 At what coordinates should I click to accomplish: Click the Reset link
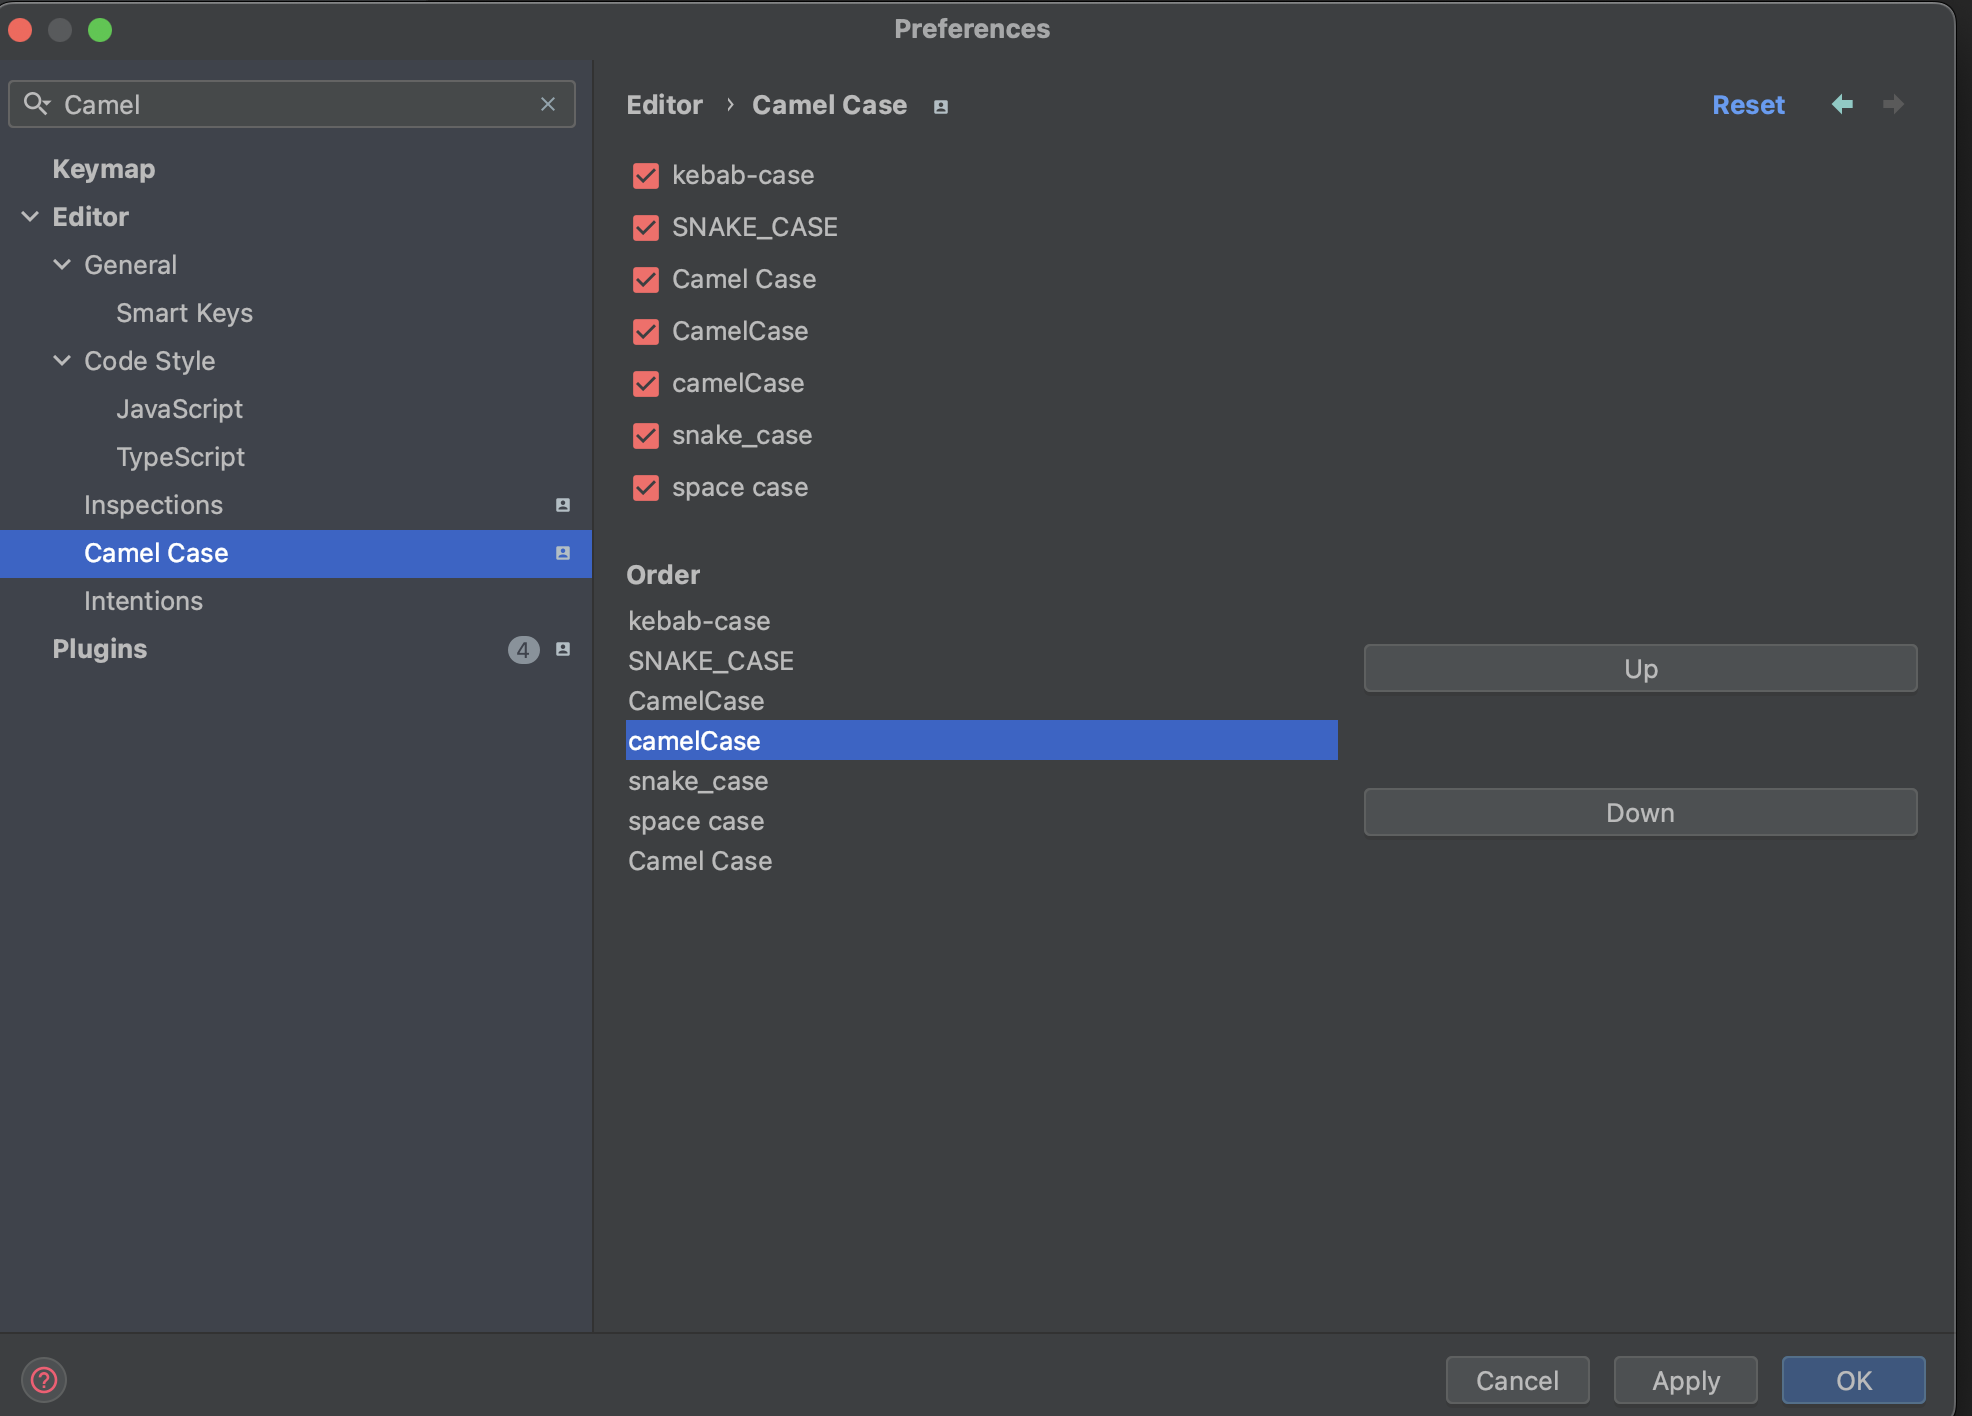[1747, 105]
